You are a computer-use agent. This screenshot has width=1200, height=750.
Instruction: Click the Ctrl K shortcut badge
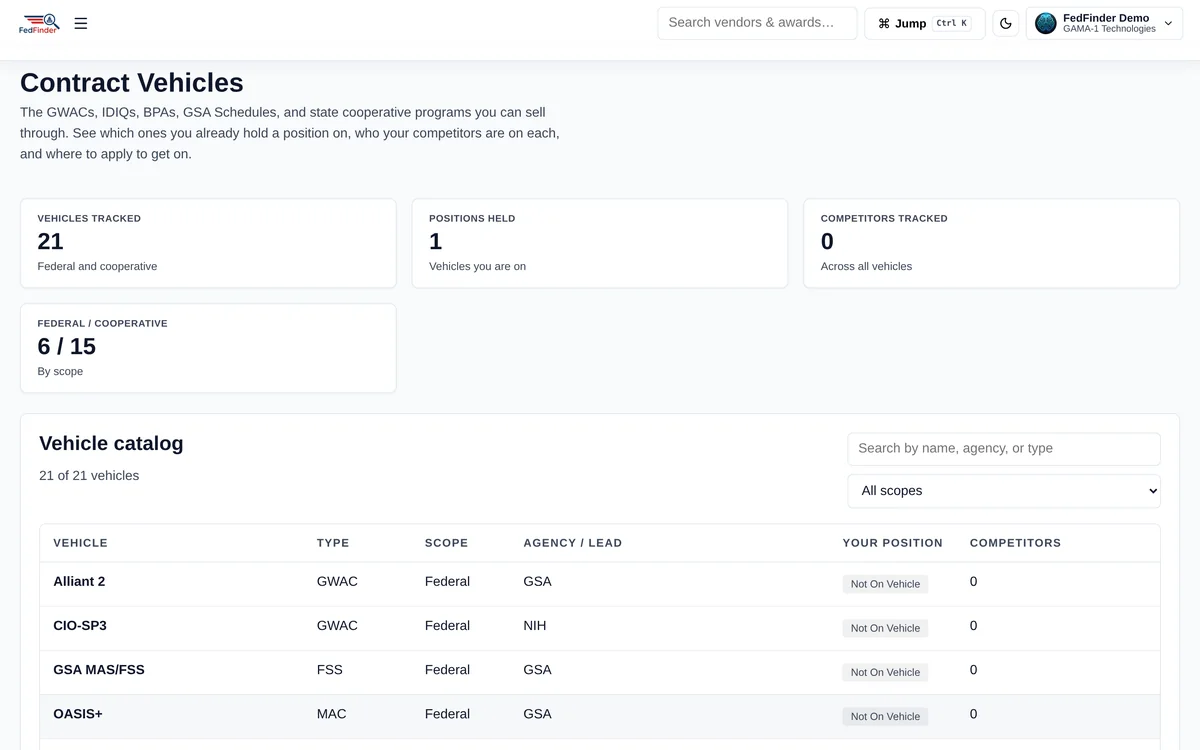[x=951, y=23]
